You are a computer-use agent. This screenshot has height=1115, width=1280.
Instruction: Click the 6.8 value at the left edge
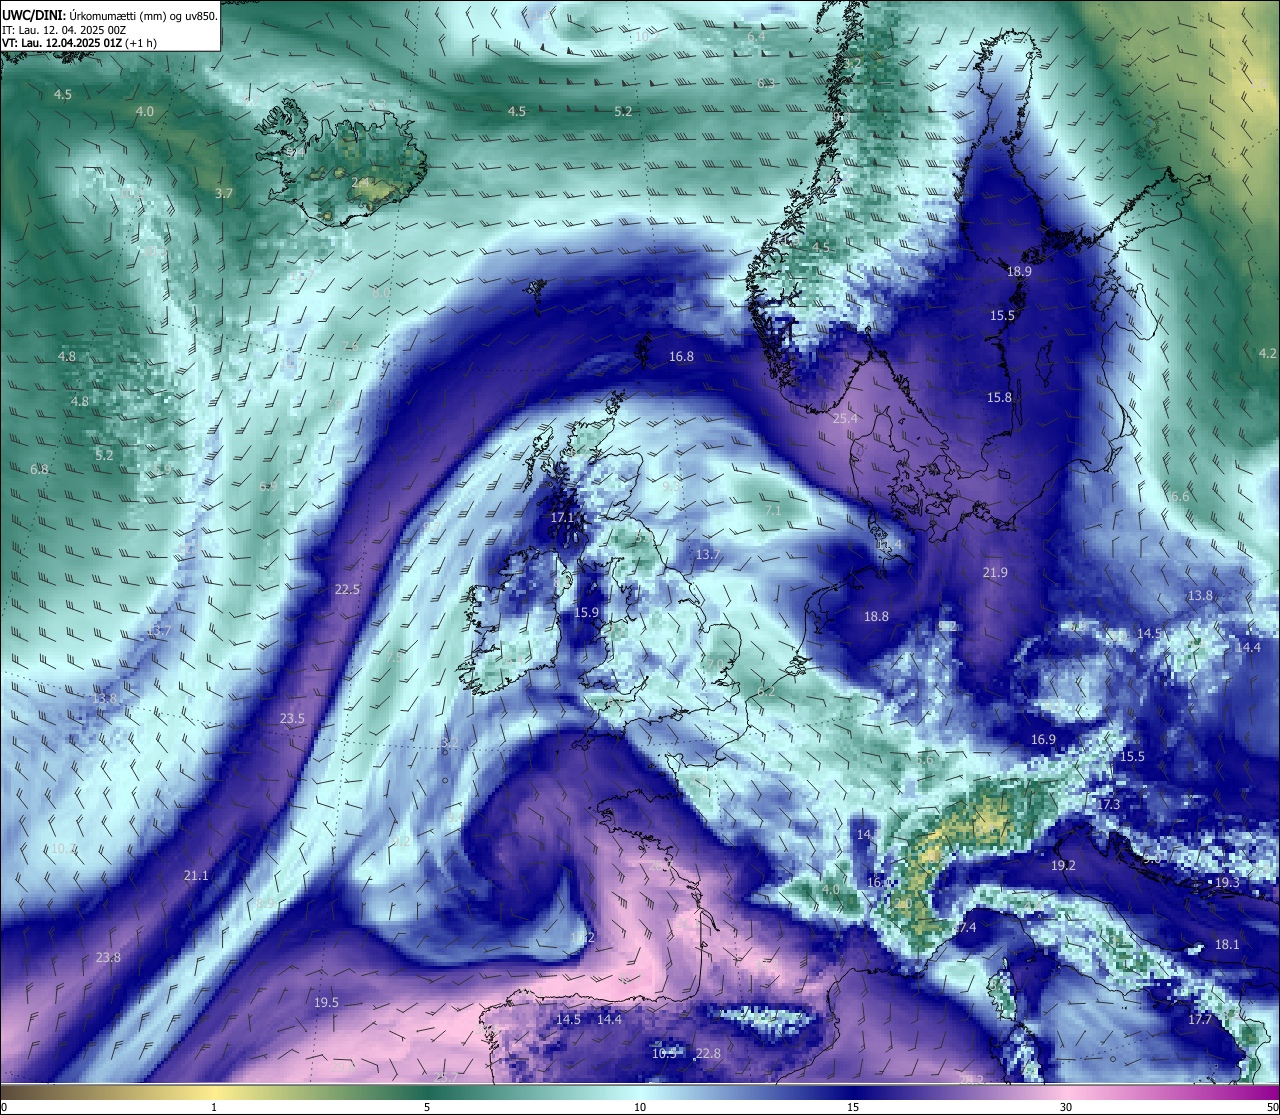click(x=39, y=469)
